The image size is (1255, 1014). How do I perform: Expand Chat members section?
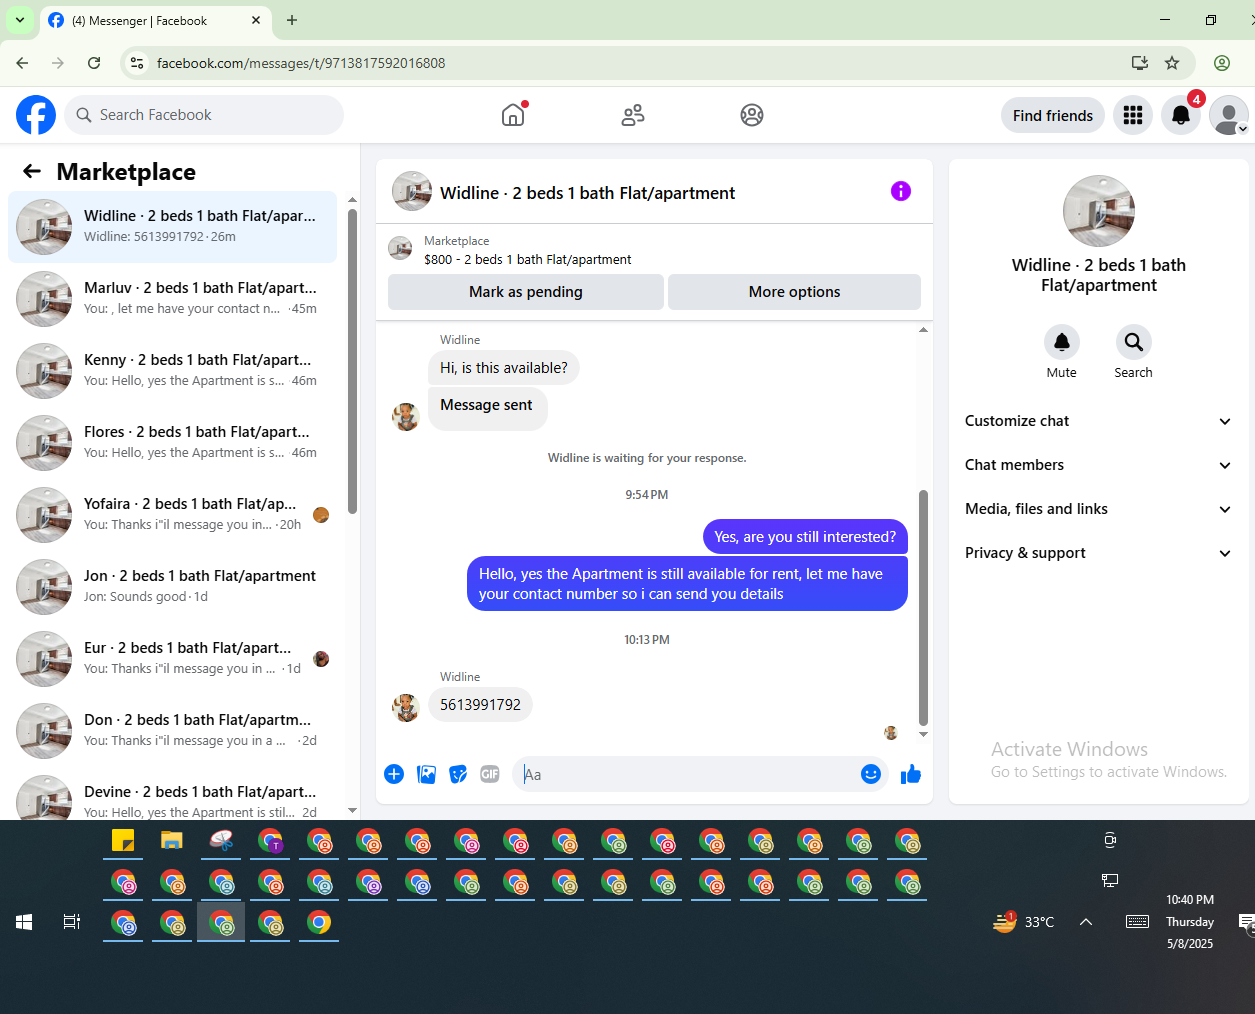pyautogui.click(x=1098, y=465)
